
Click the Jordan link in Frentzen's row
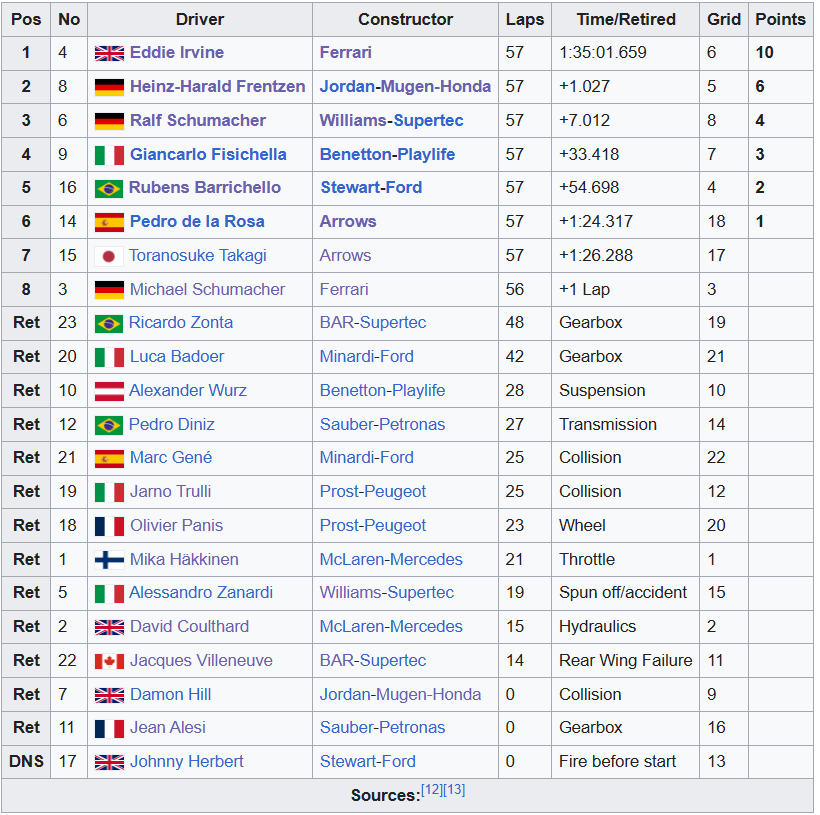[x=347, y=86]
